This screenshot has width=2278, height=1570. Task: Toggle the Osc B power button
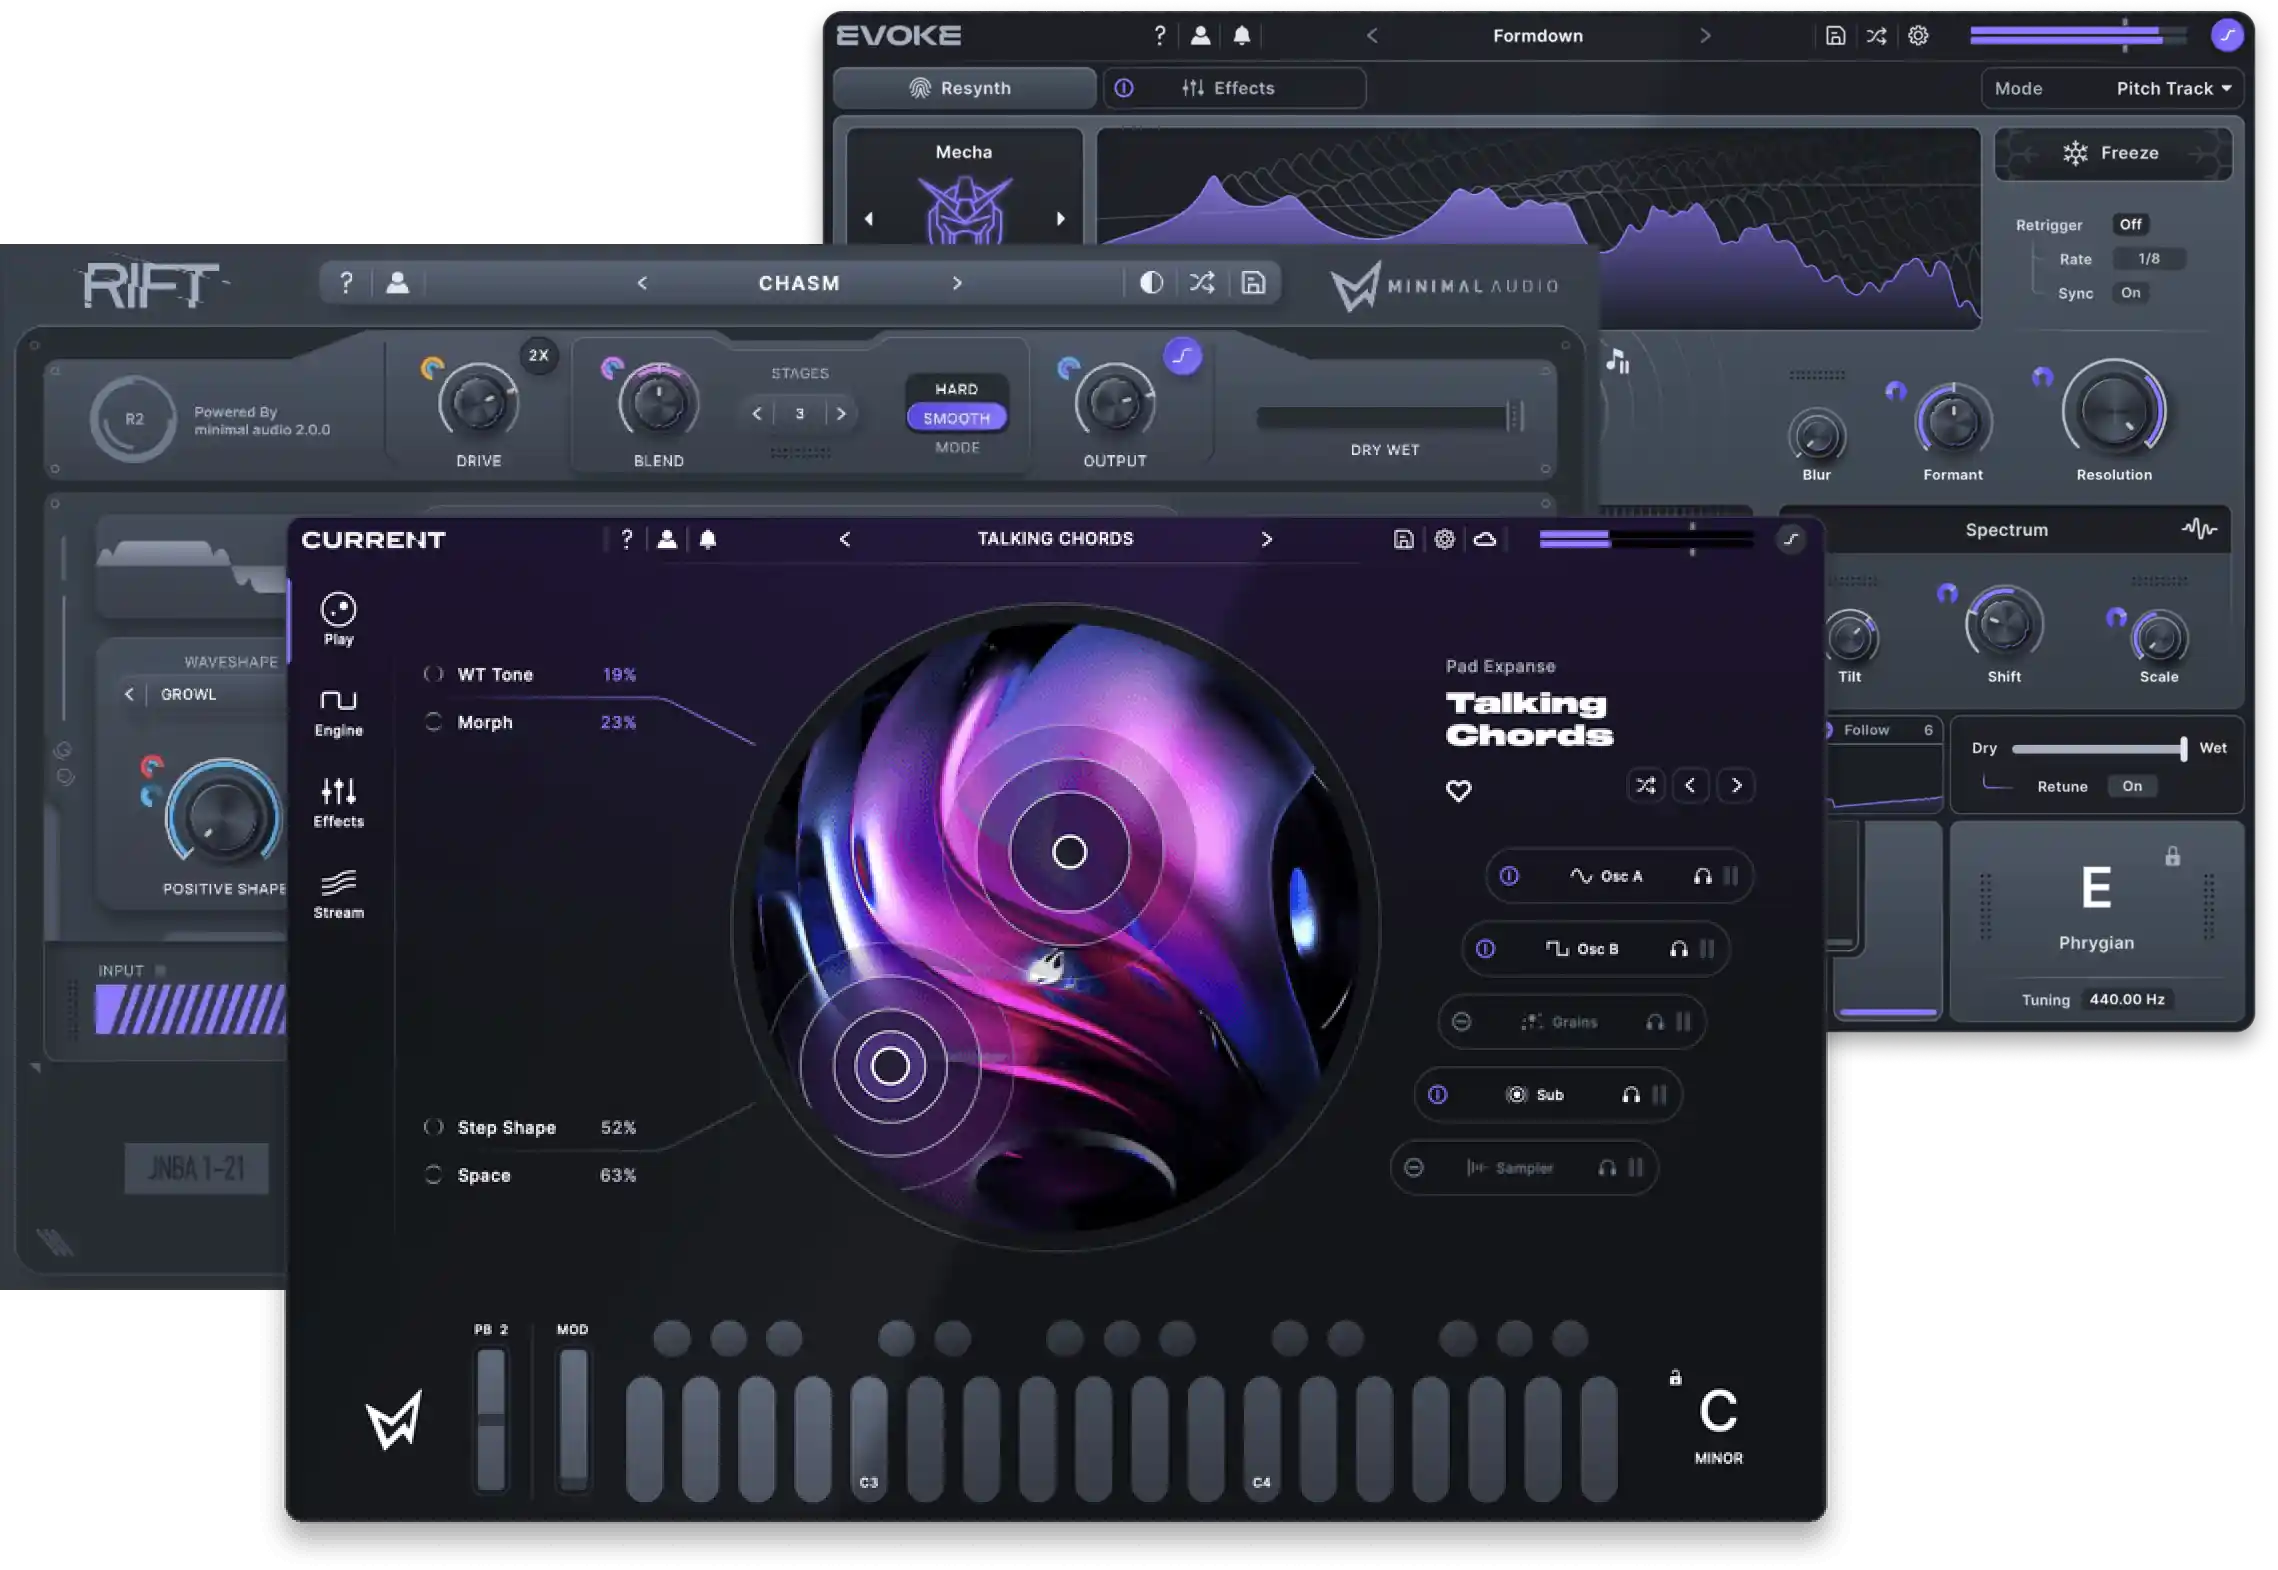[x=1485, y=949]
